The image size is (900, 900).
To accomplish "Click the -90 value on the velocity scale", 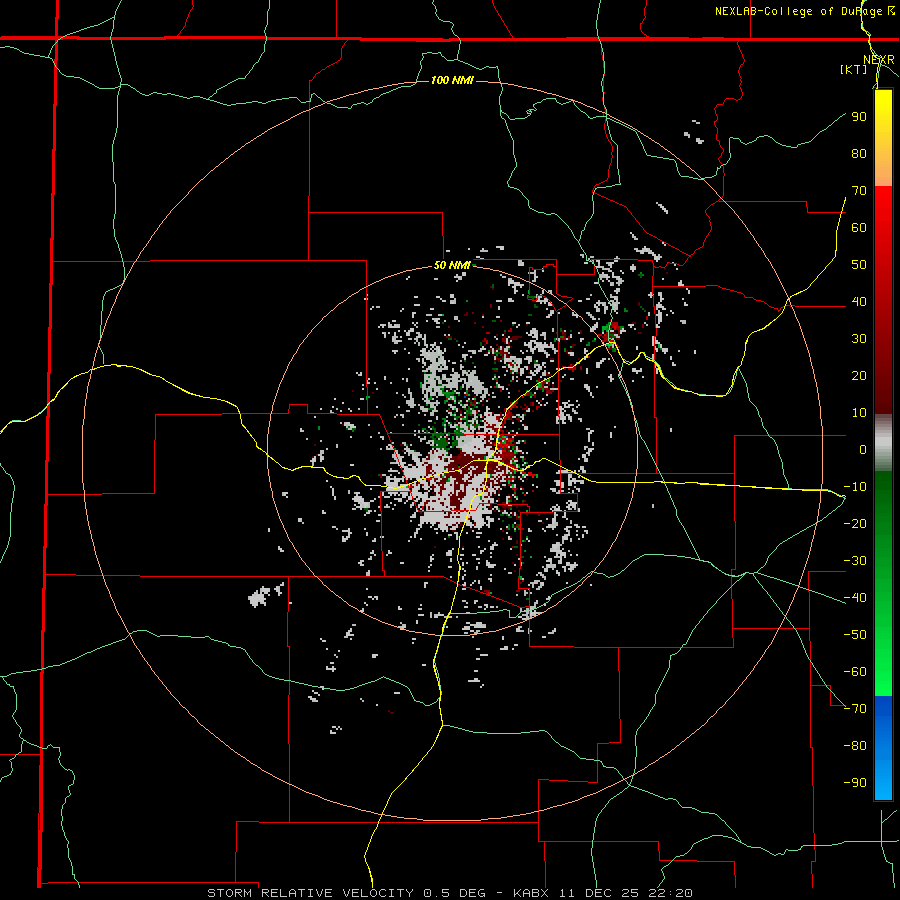I will click(855, 782).
